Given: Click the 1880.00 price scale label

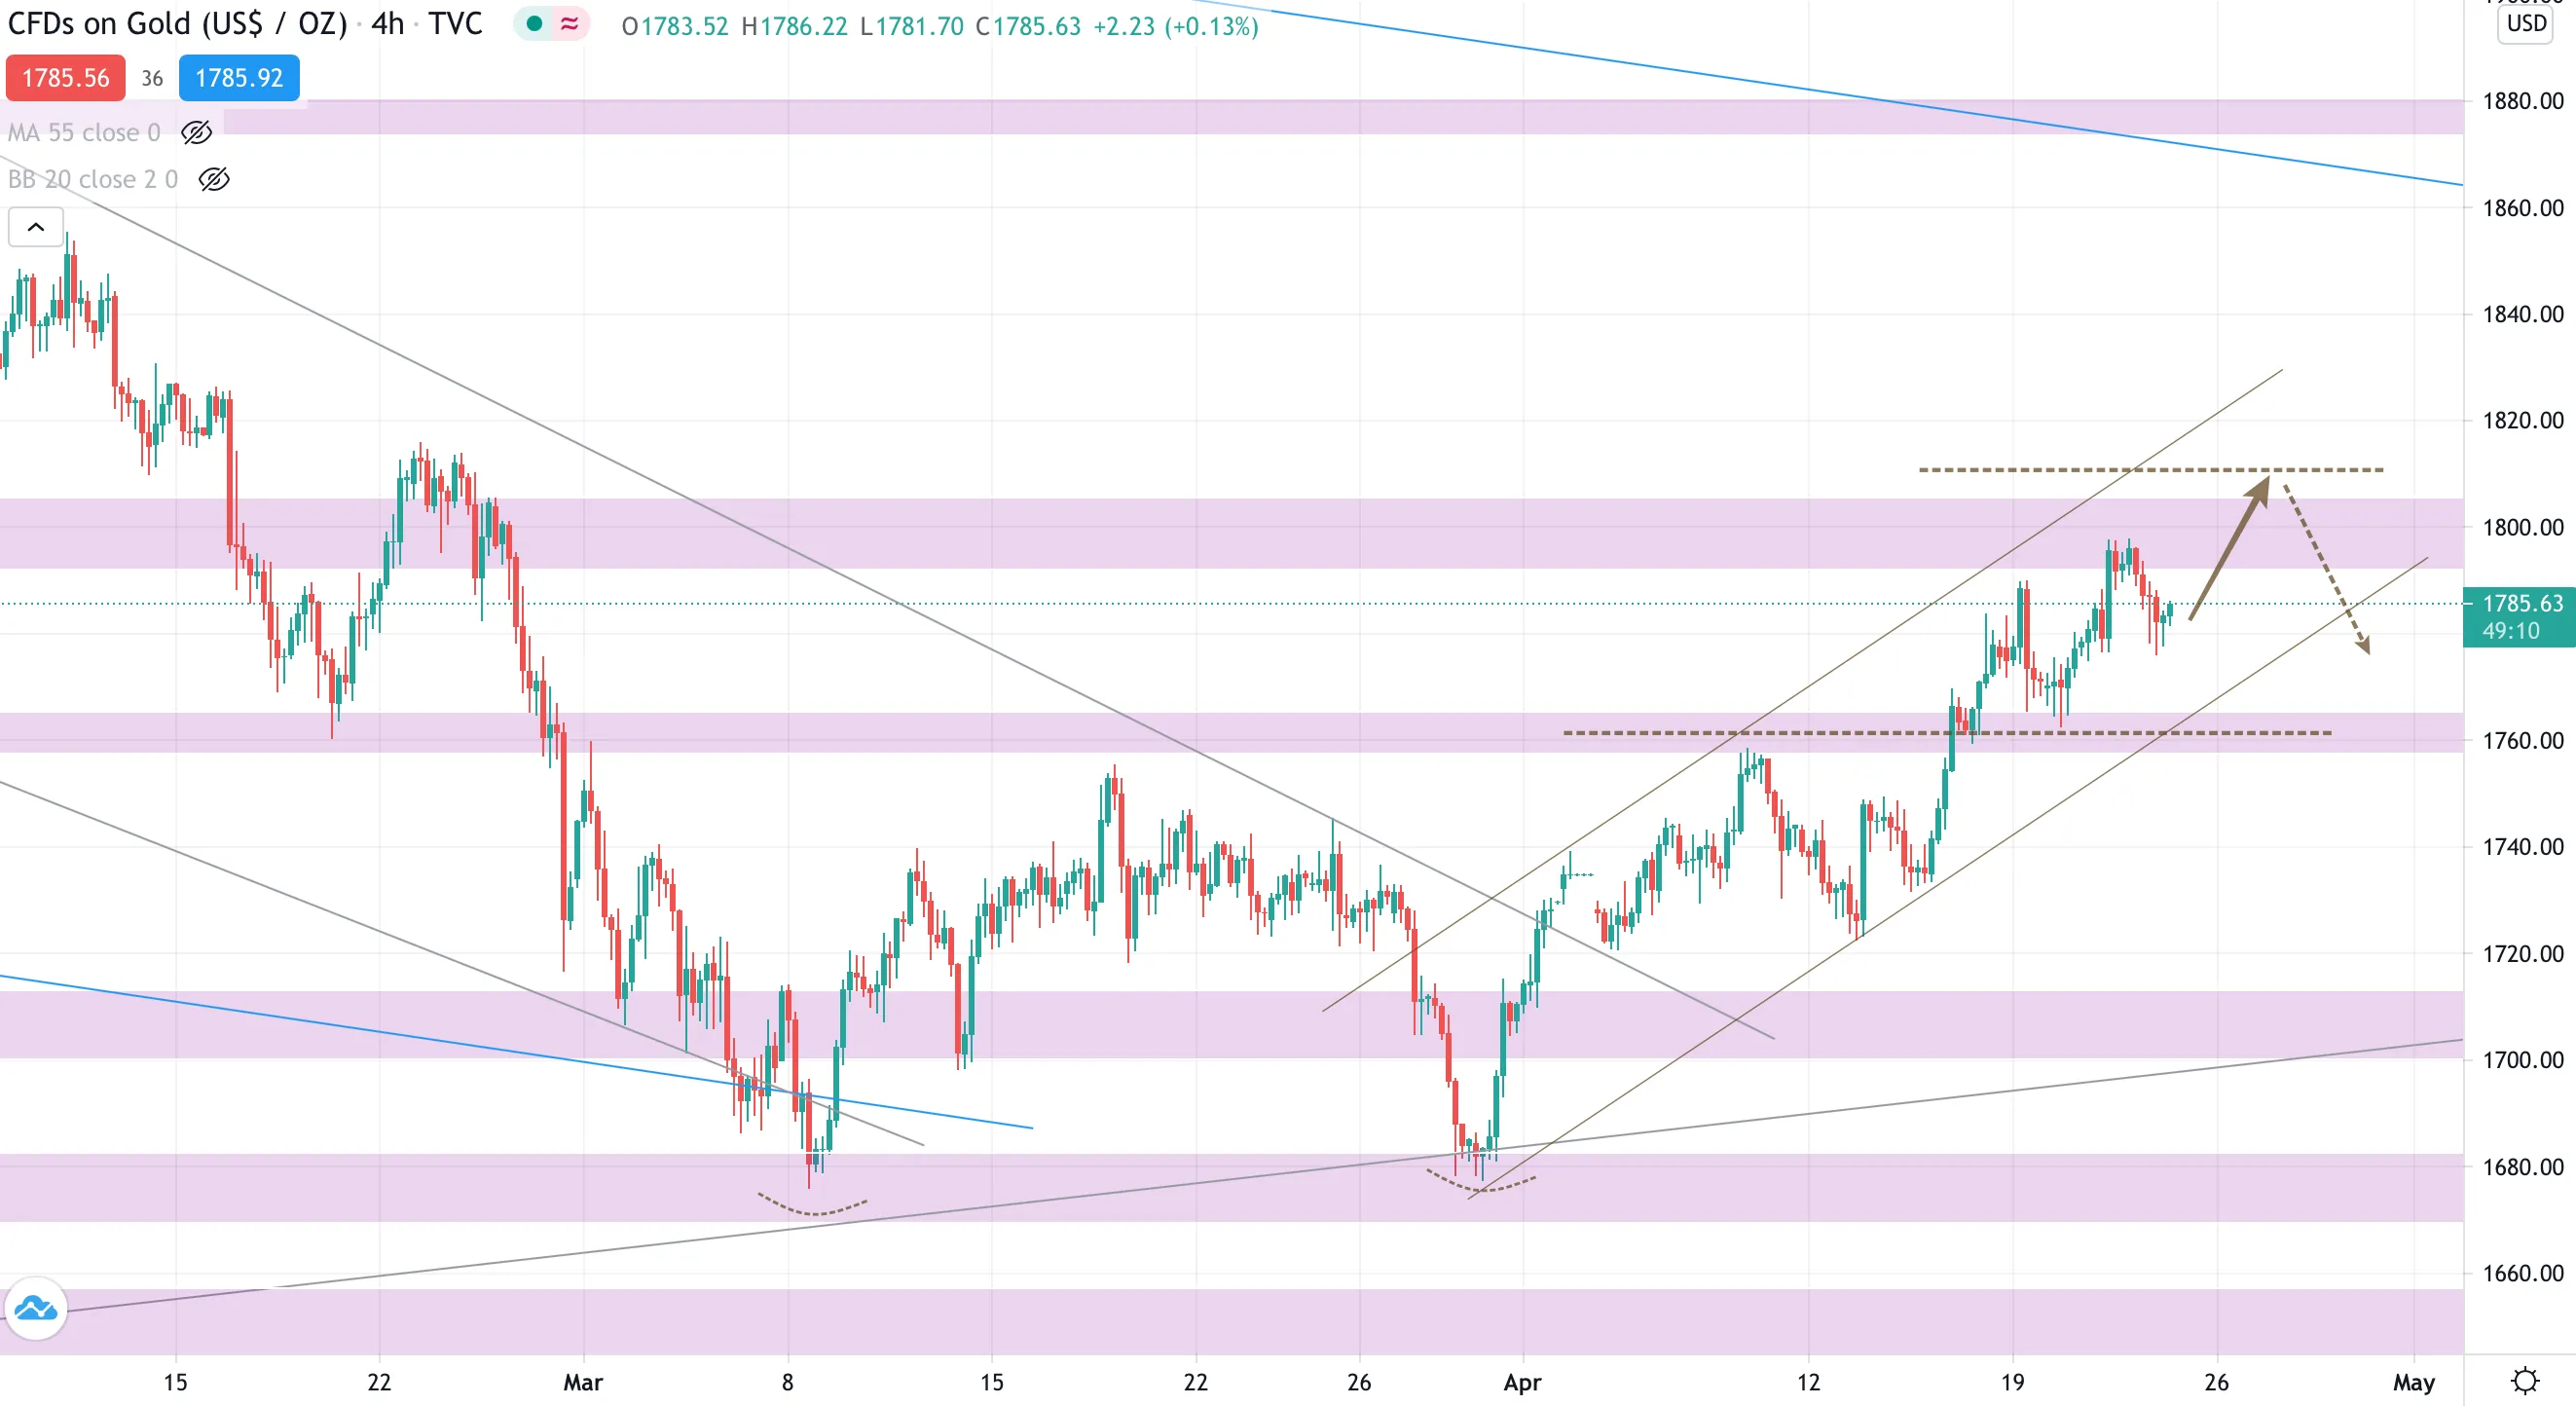Looking at the screenshot, I should pyautogui.click(x=2523, y=101).
